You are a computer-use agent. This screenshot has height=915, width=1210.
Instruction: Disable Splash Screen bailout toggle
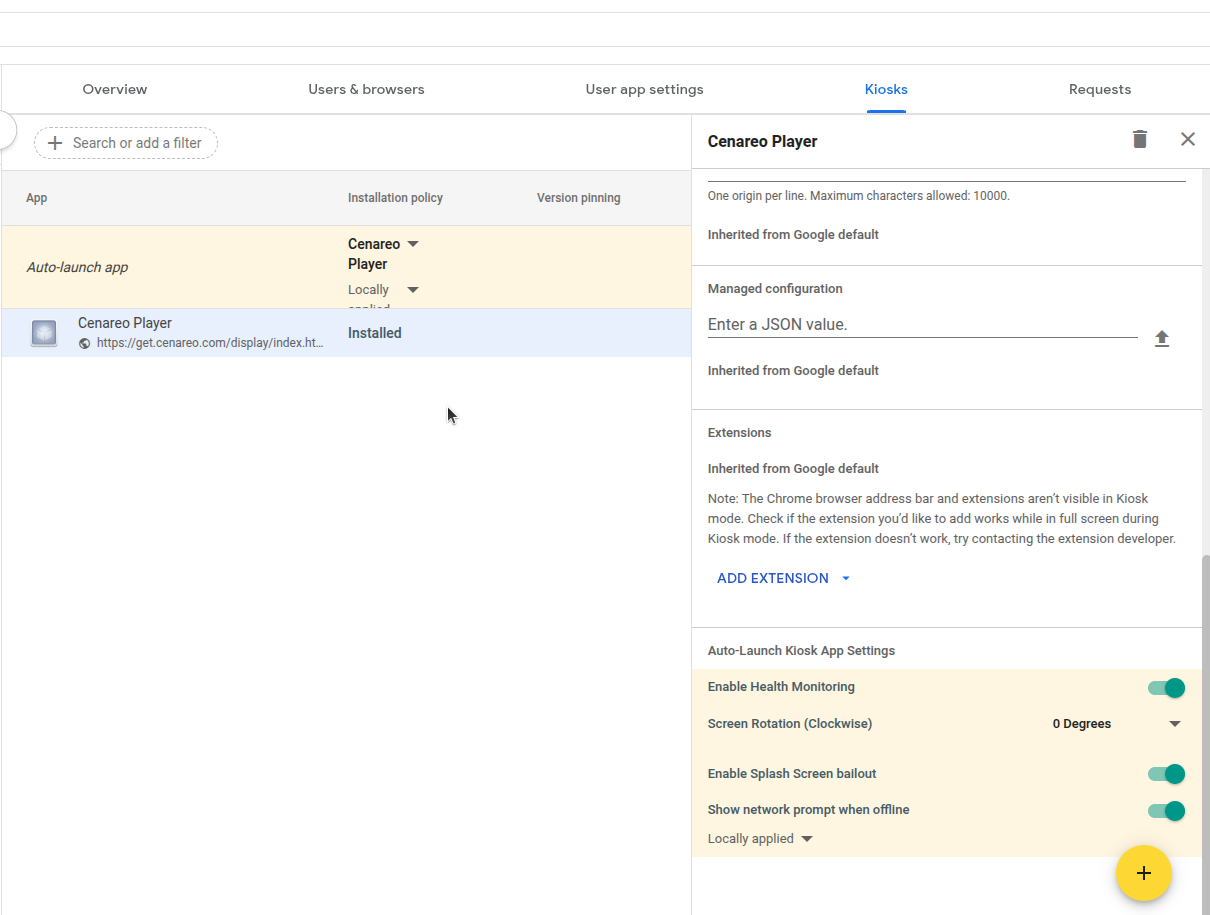1166,774
